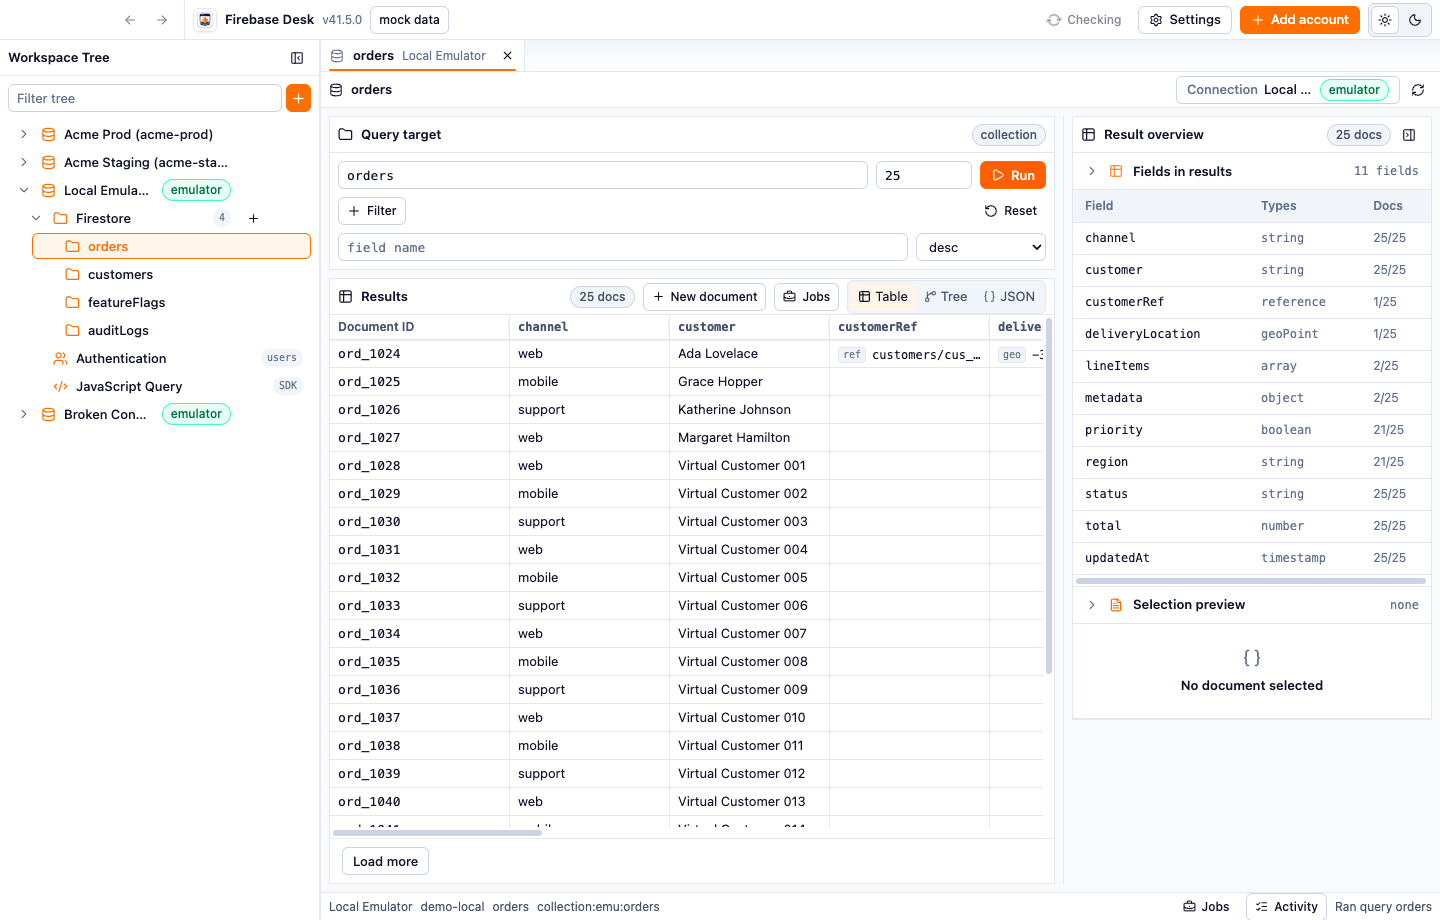
Task: Open the Activity tab in status bar
Action: tap(1287, 907)
